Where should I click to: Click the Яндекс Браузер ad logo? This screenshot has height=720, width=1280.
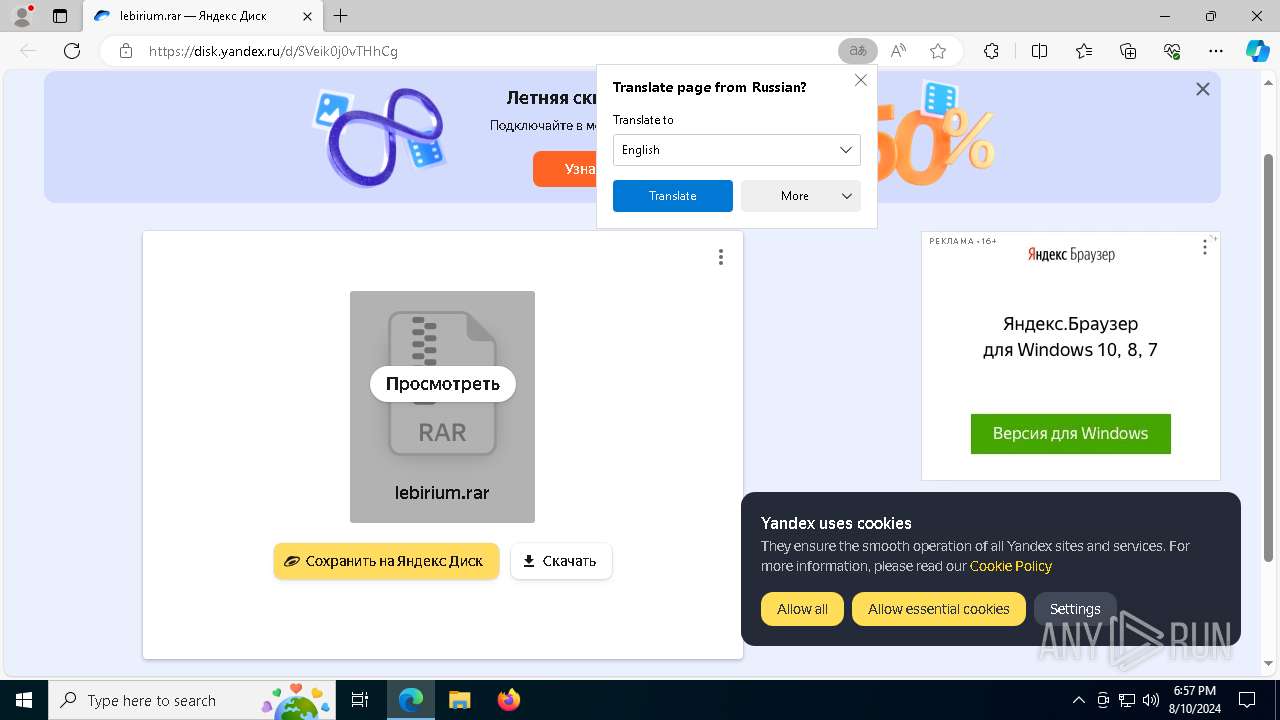coord(1071,255)
